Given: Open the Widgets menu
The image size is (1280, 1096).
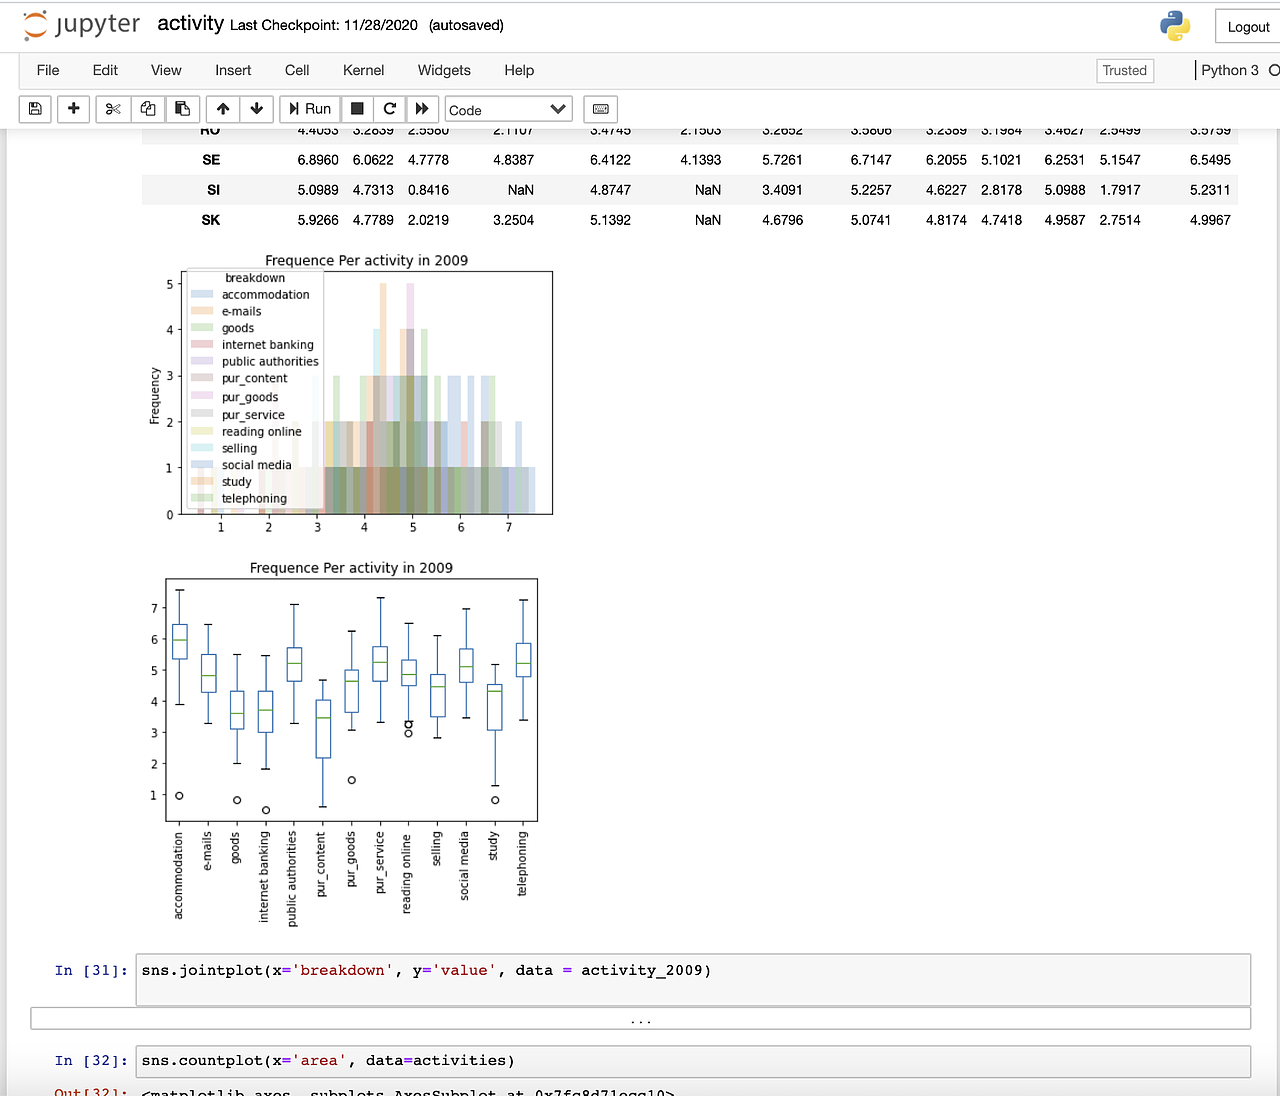Looking at the screenshot, I should 444,70.
